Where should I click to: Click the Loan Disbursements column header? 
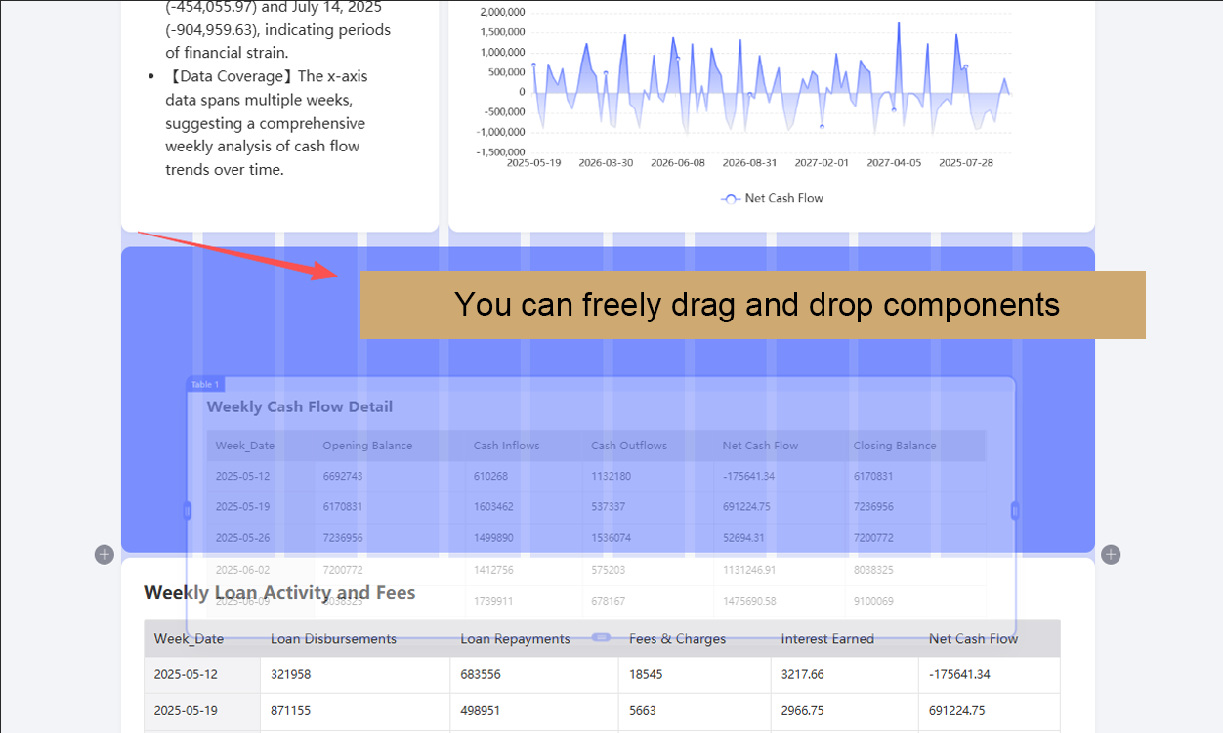click(333, 639)
